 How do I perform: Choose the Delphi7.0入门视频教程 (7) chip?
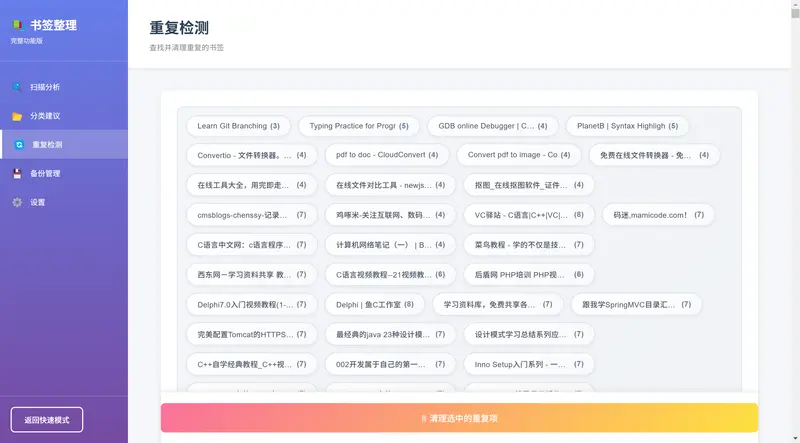click(x=252, y=305)
